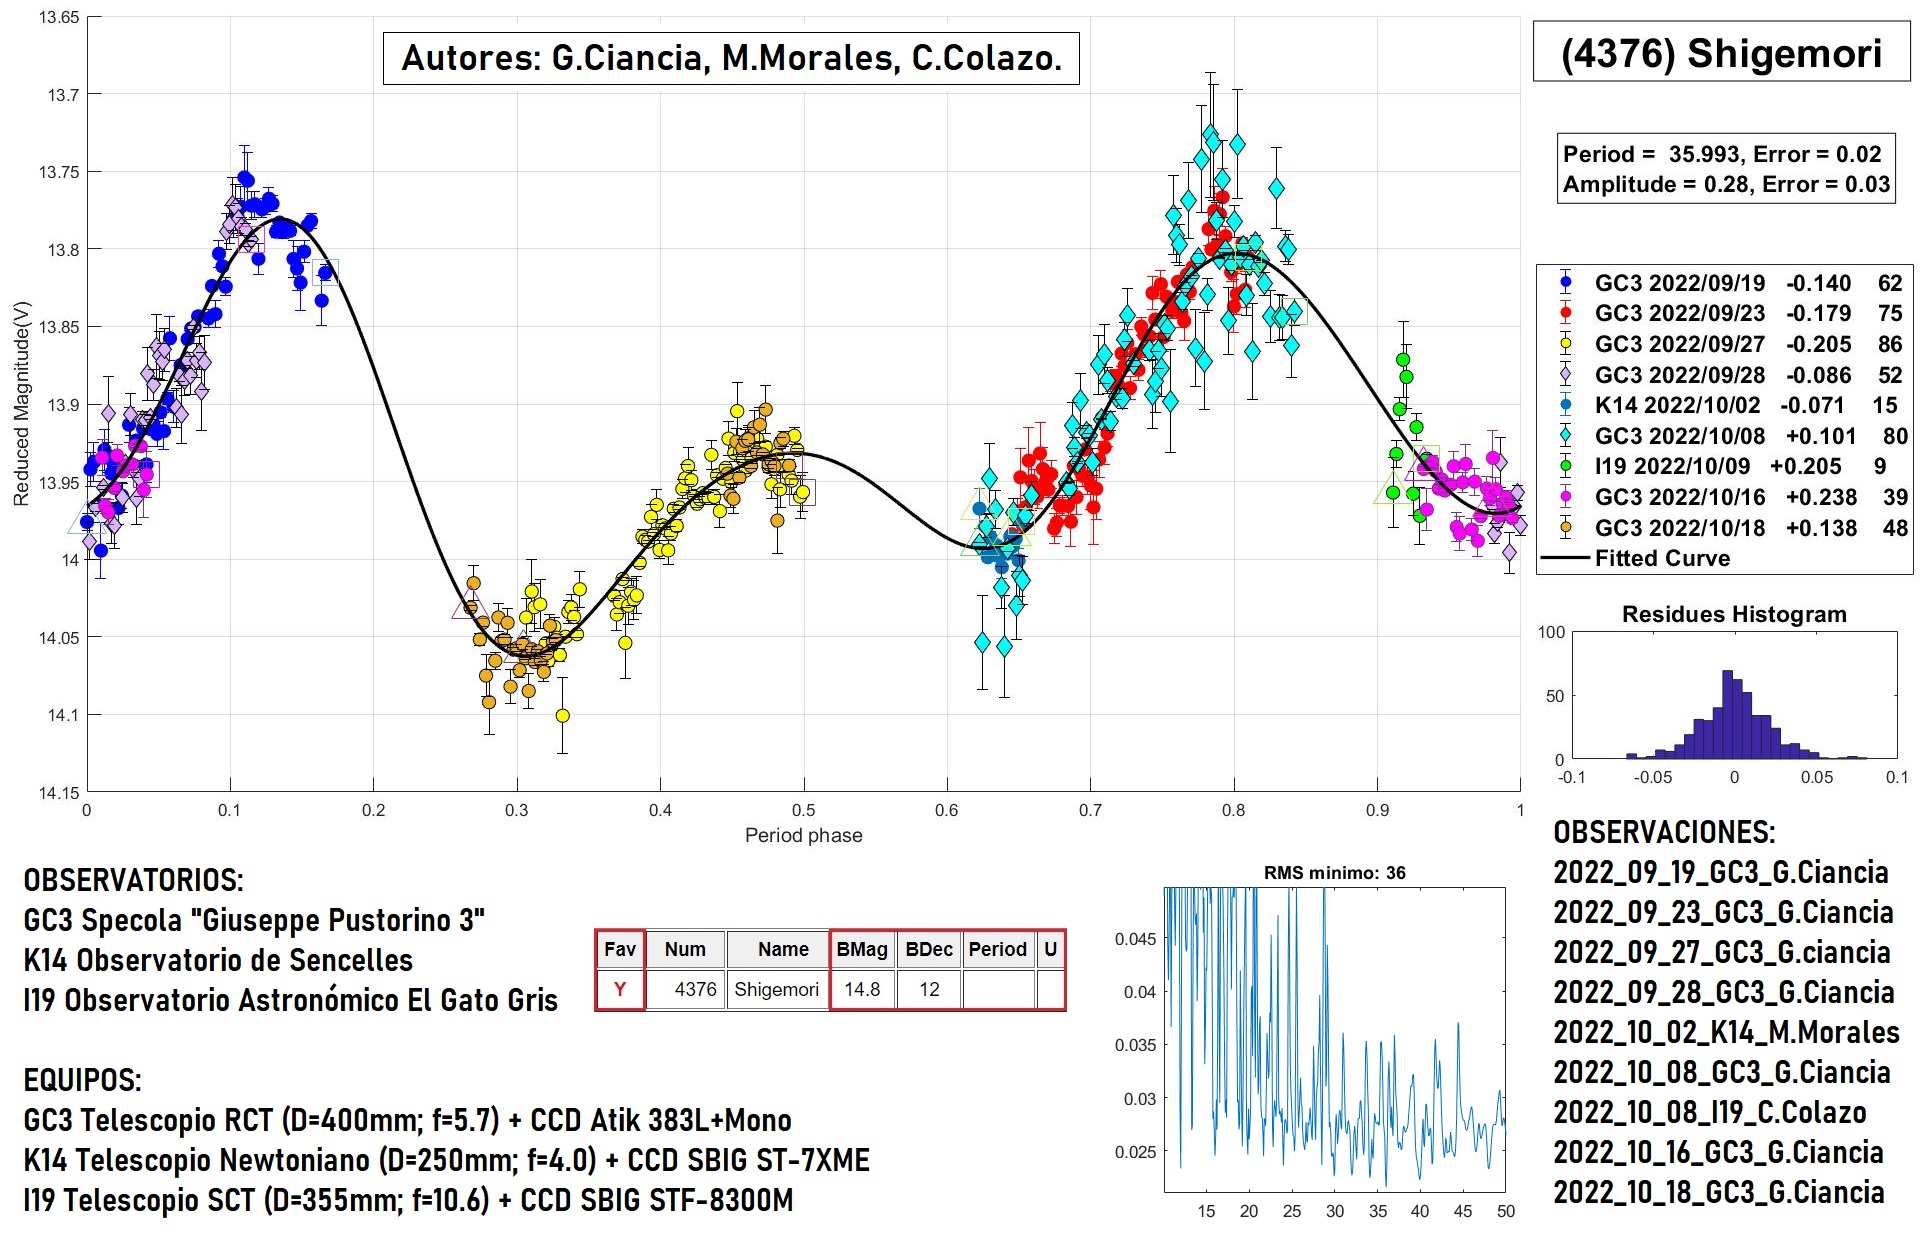Click observation '2022_10_08_I19_C.Colazo'
This screenshot has height=1239, width=1926.
1710,1113
